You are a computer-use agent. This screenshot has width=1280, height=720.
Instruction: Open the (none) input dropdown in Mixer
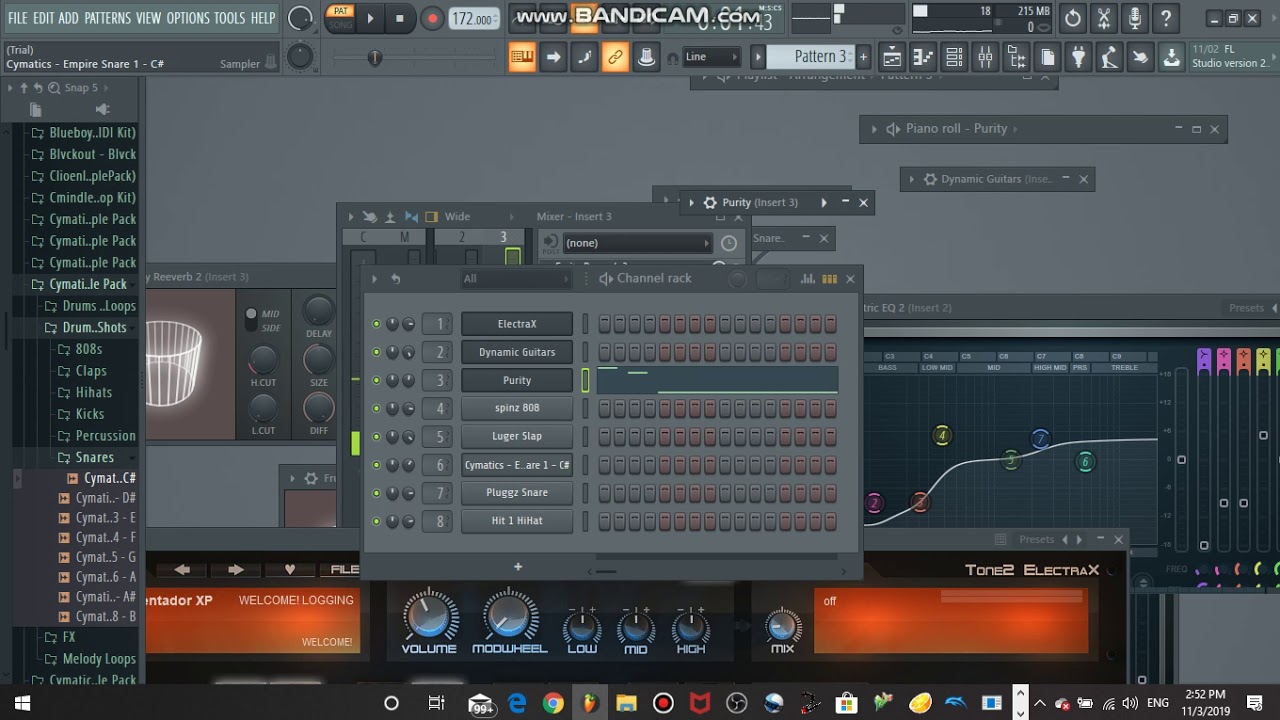(636, 243)
